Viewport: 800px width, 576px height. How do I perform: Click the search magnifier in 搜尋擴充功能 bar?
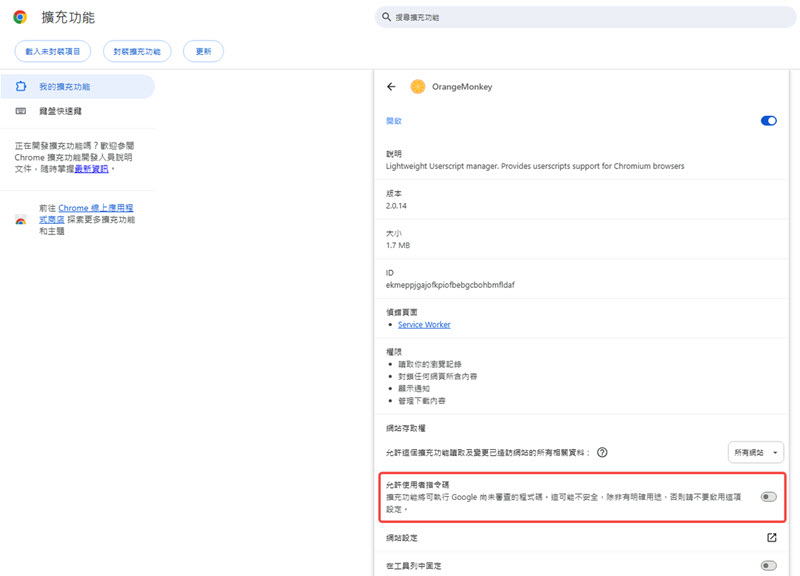386,17
